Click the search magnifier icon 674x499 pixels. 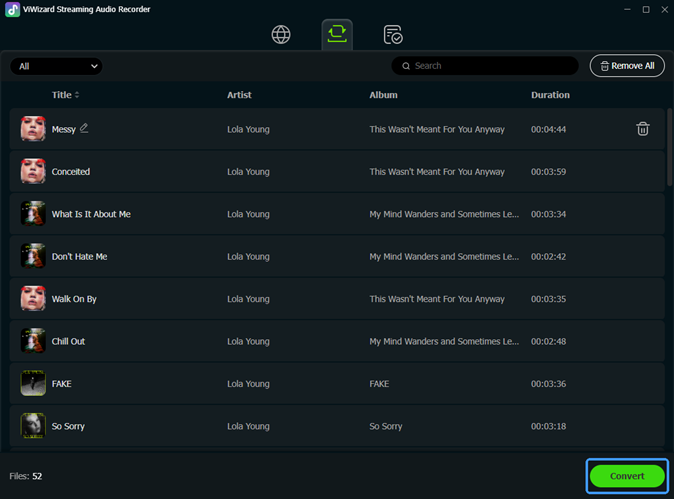pyautogui.click(x=406, y=66)
